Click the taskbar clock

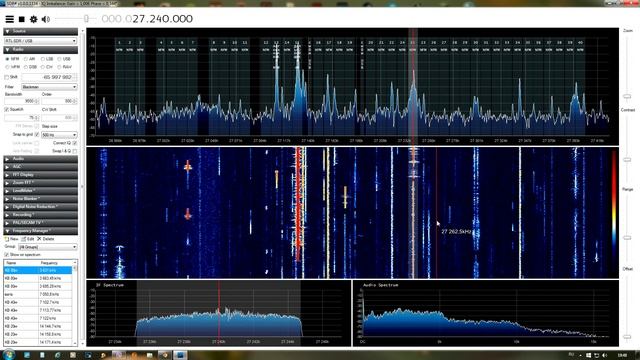[622, 355]
